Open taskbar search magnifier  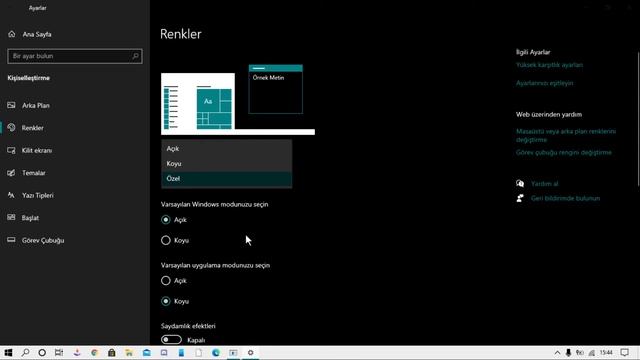pyautogui.click(x=25, y=353)
